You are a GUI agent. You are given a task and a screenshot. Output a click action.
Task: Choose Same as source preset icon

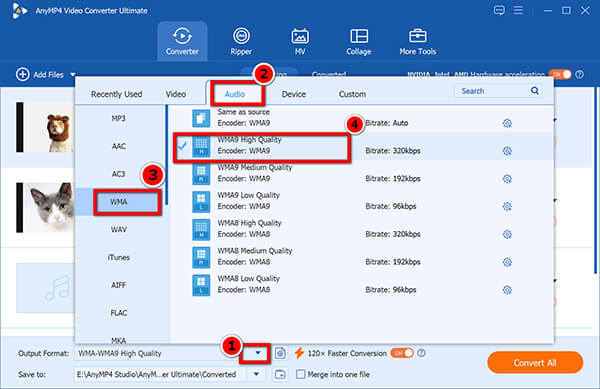[201, 118]
